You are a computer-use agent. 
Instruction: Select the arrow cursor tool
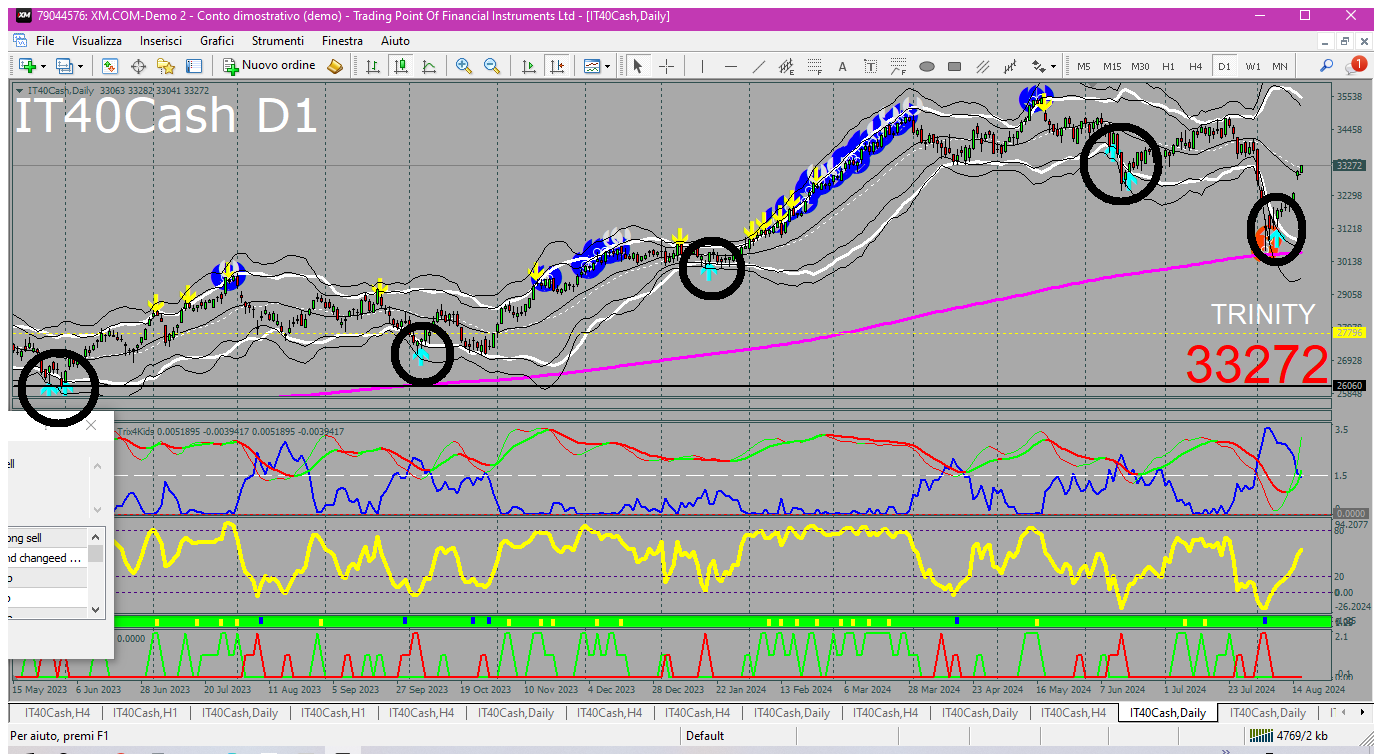pyautogui.click(x=638, y=66)
